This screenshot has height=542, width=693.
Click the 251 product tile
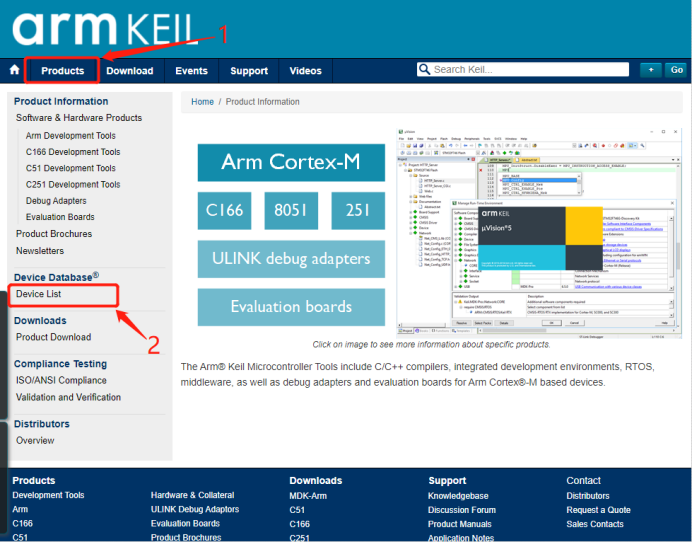pyautogui.click(x=358, y=210)
